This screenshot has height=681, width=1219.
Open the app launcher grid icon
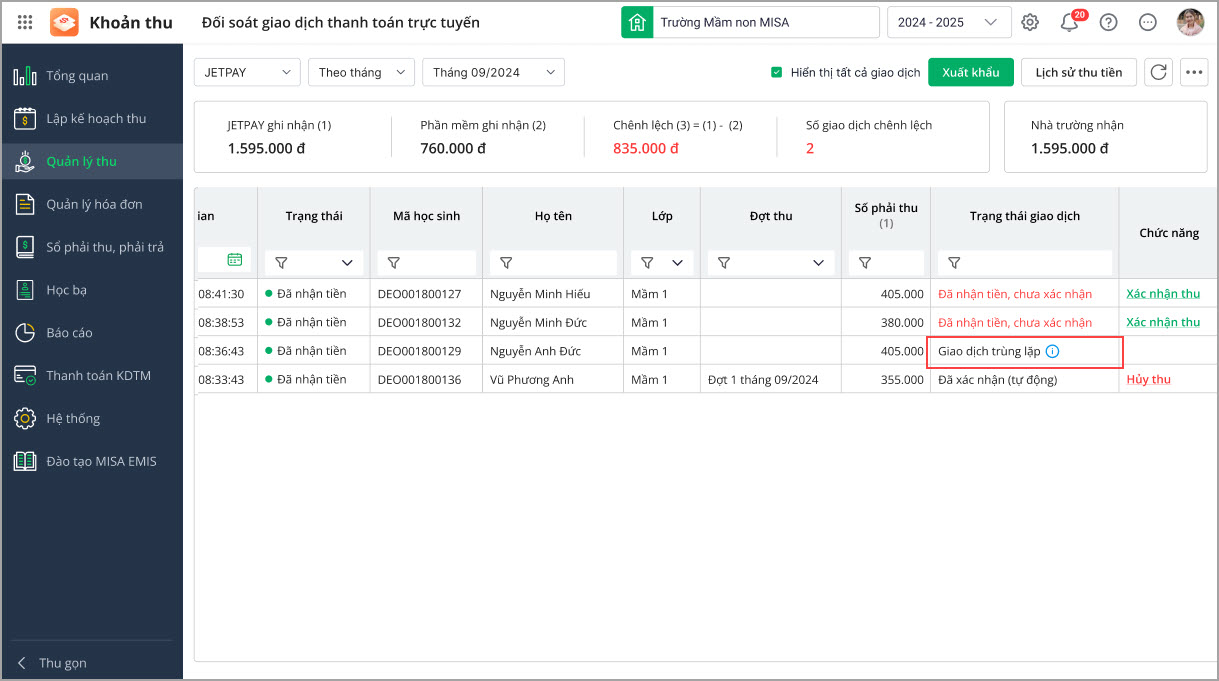[x=25, y=22]
